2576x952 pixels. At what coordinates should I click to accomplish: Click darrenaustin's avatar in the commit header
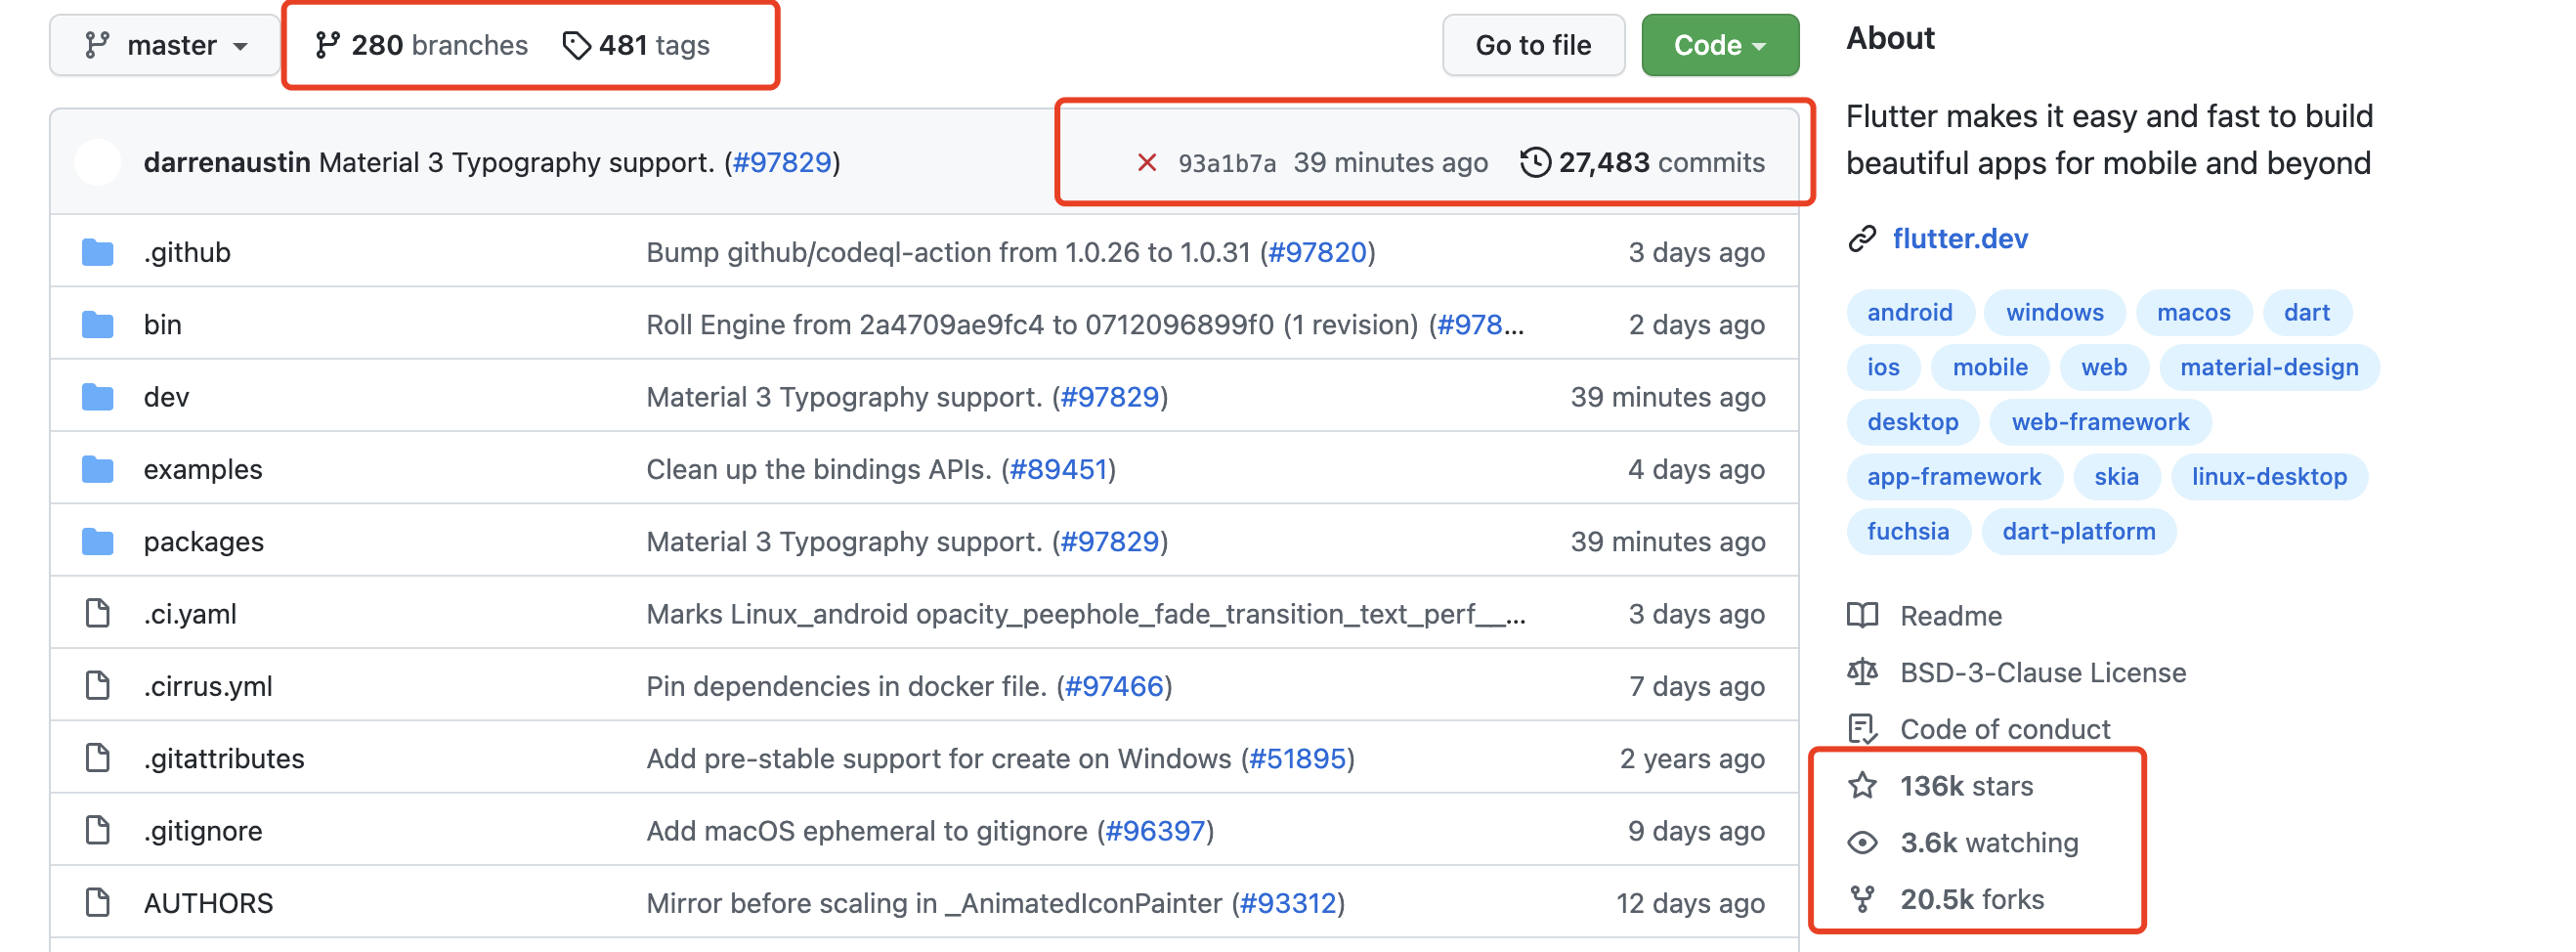click(98, 162)
